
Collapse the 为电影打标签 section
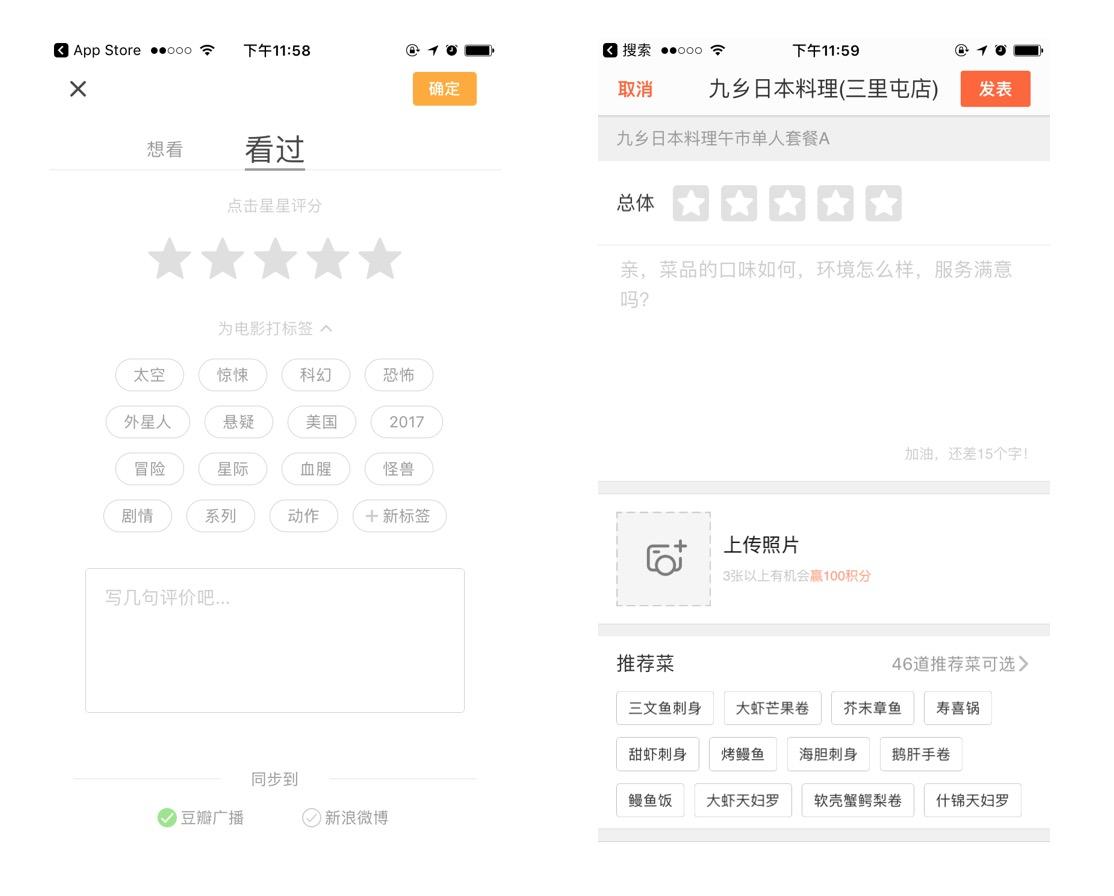click(x=275, y=327)
